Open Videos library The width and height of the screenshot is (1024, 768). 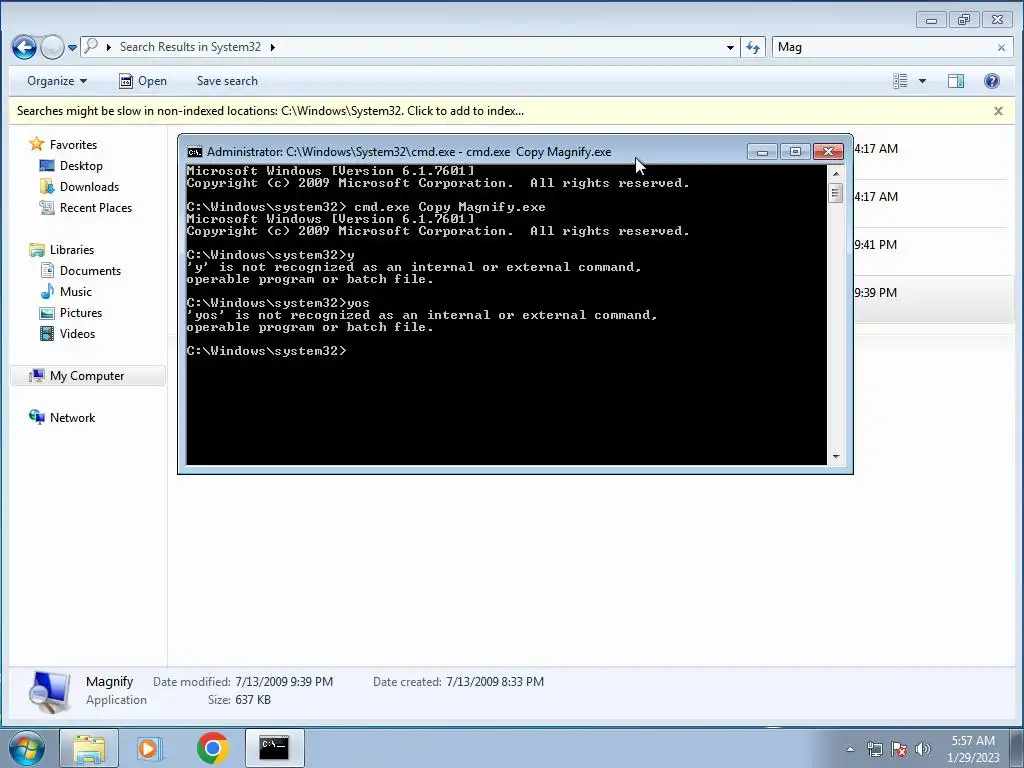coord(77,333)
